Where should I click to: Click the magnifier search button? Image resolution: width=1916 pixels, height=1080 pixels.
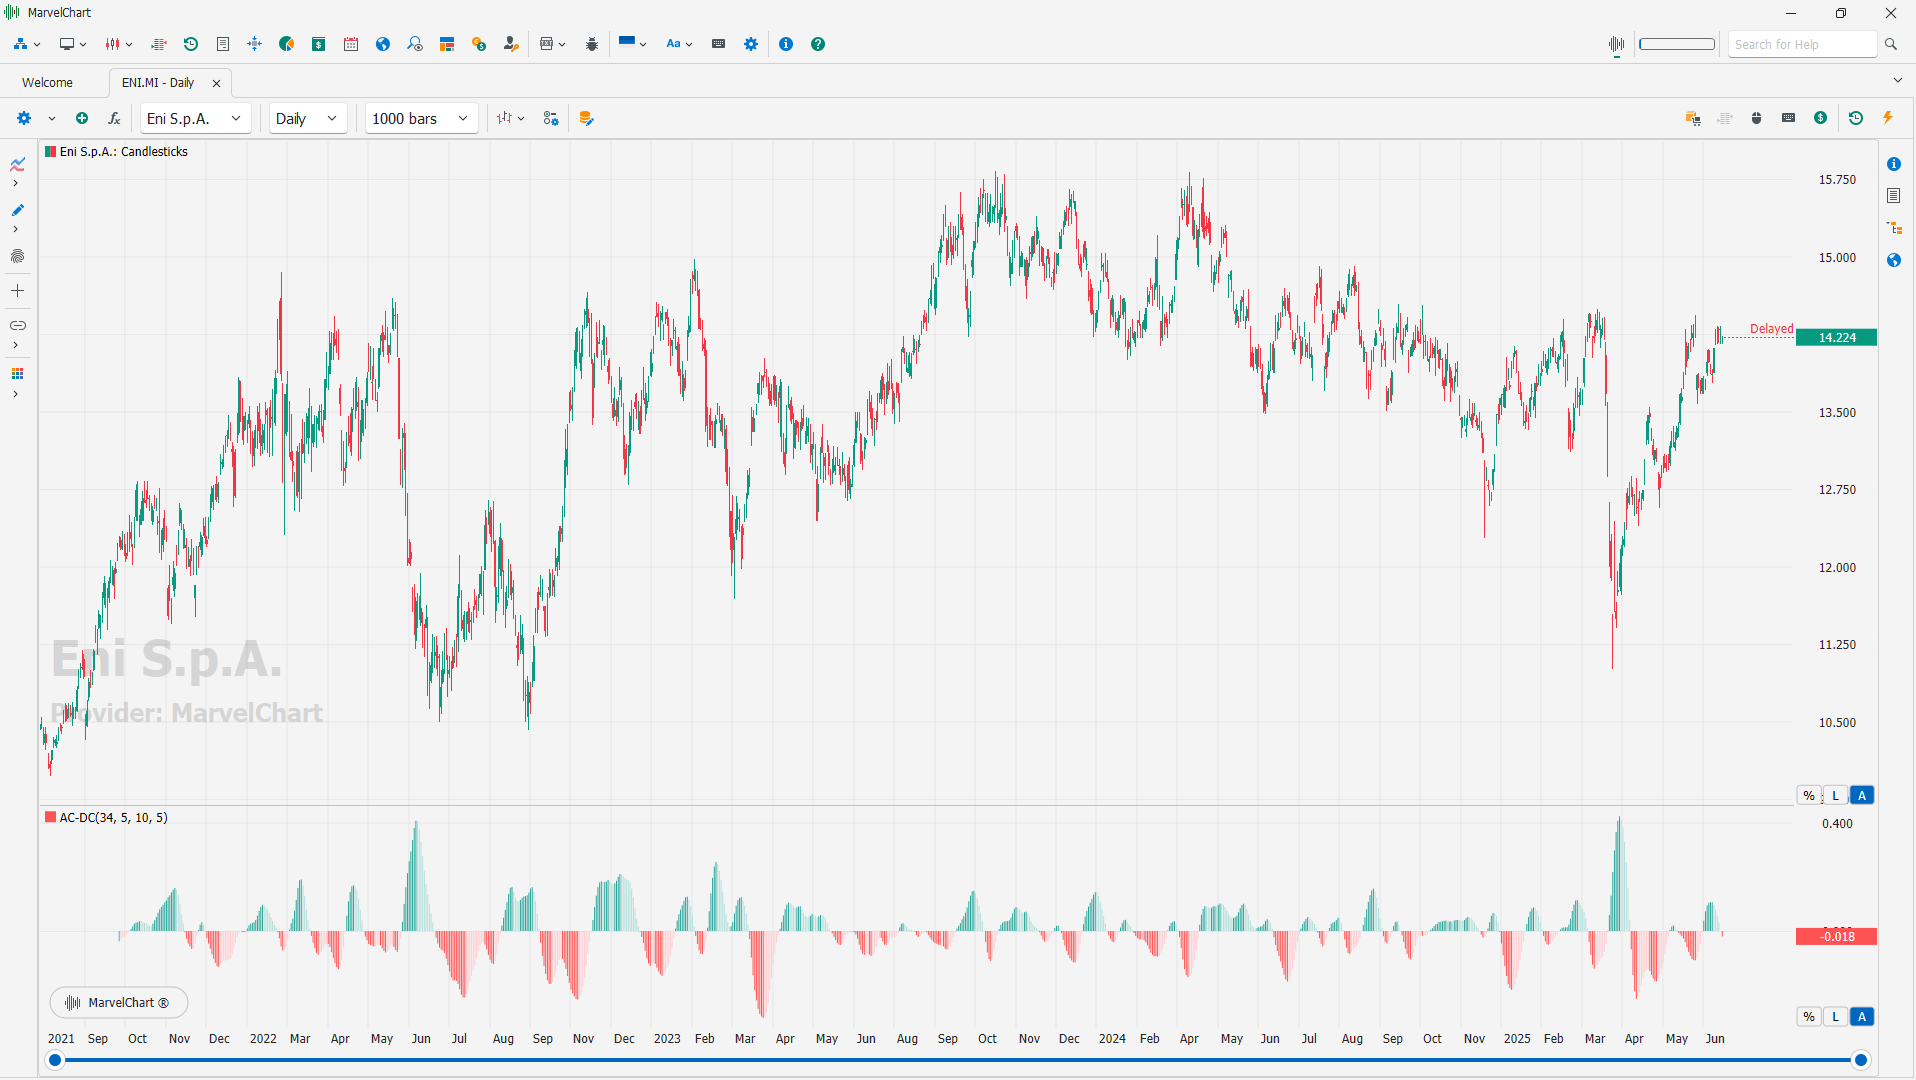tap(1891, 44)
